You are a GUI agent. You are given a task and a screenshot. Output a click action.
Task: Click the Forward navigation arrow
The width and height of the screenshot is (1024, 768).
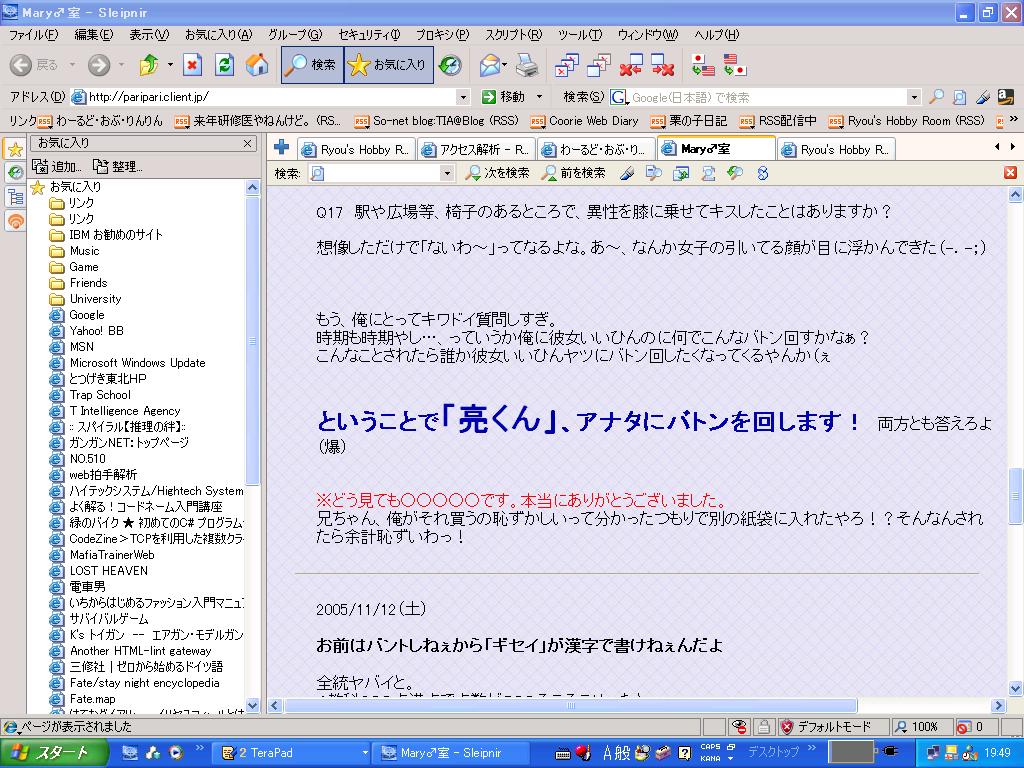[x=99, y=65]
